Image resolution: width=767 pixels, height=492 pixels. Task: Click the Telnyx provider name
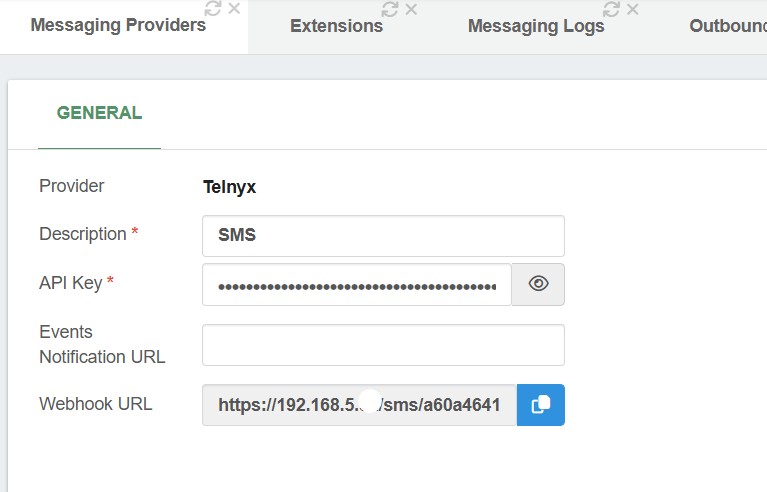[229, 187]
